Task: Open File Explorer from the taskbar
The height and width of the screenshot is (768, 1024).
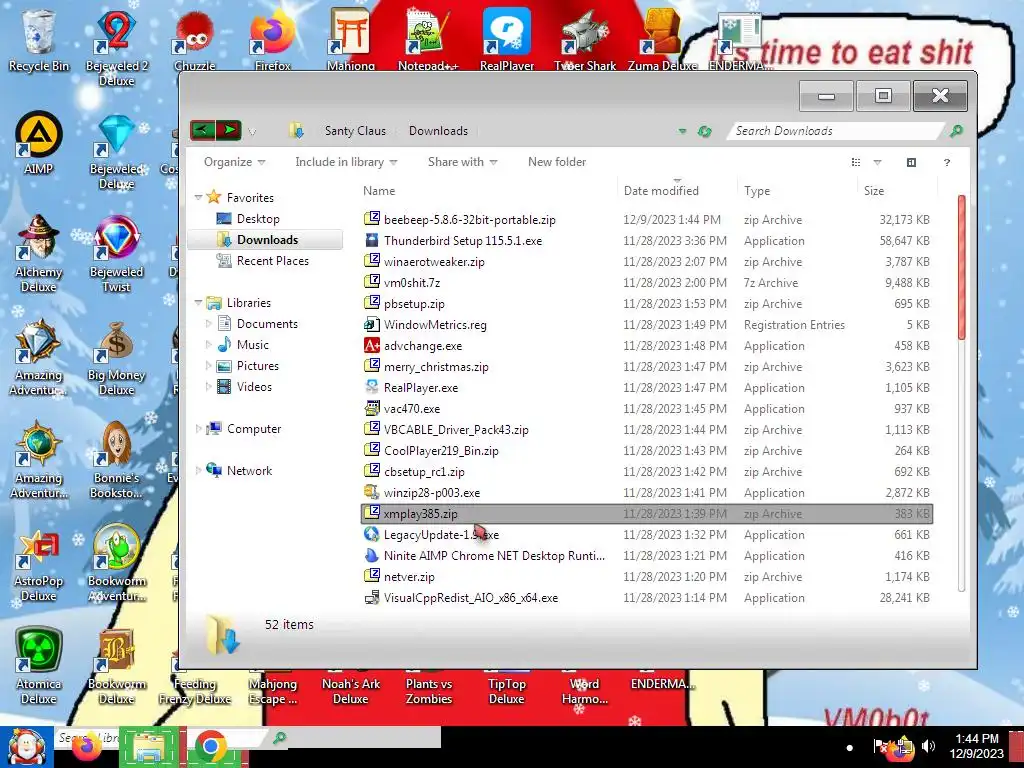Action: point(149,747)
